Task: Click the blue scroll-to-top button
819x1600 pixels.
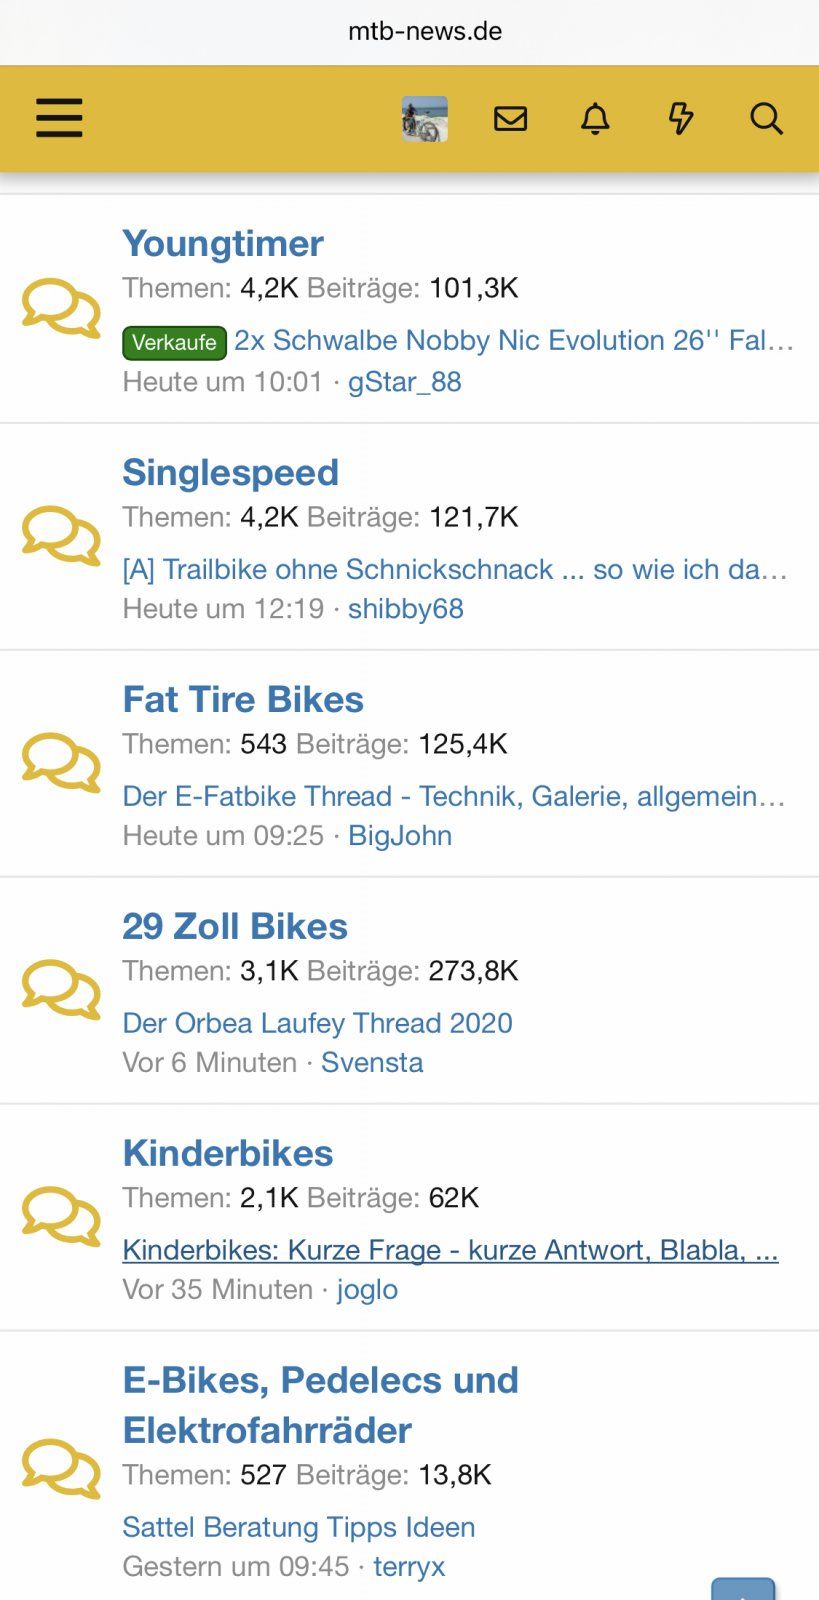Action: point(743,1589)
